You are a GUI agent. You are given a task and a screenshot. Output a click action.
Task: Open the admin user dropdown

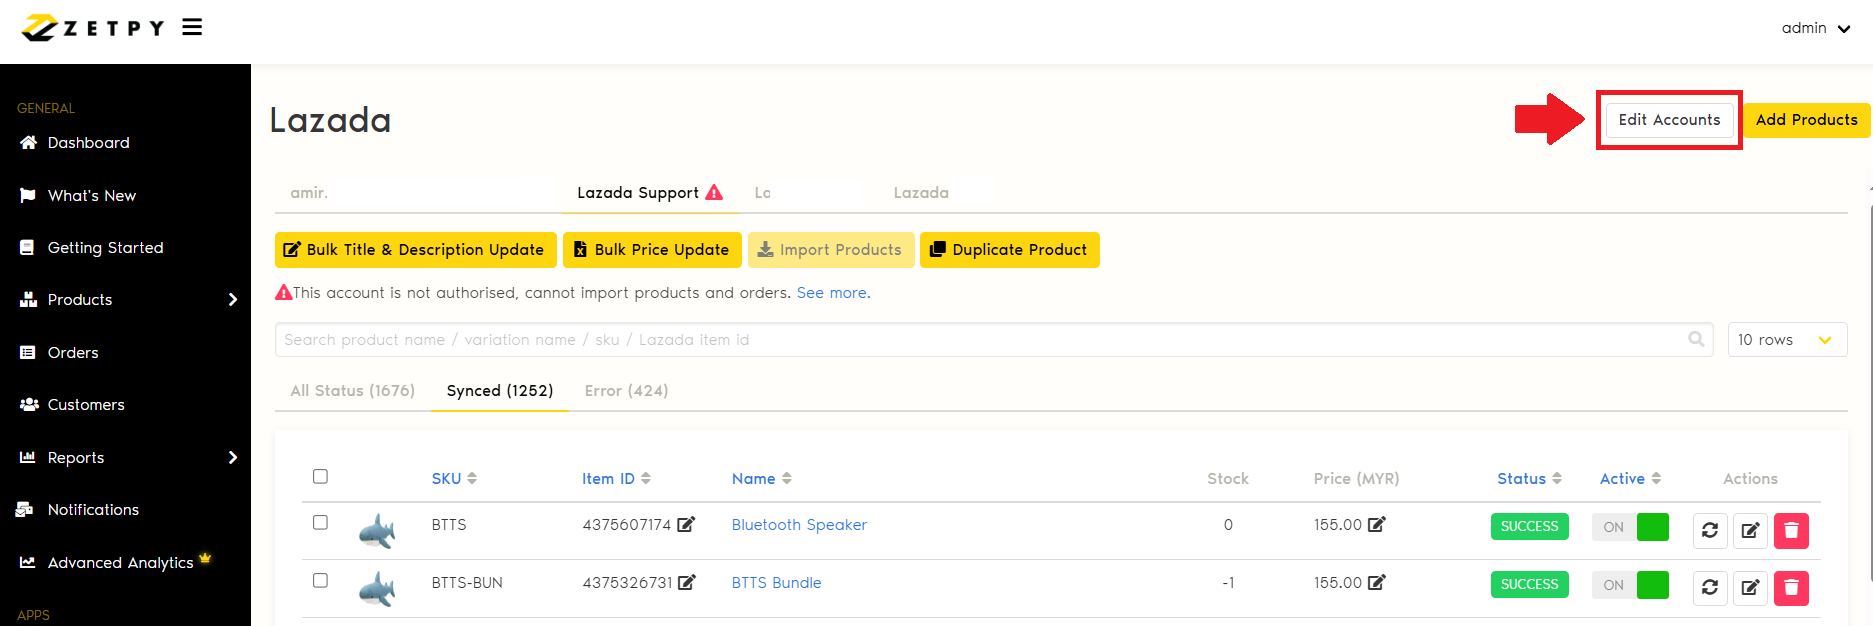(x=1815, y=28)
